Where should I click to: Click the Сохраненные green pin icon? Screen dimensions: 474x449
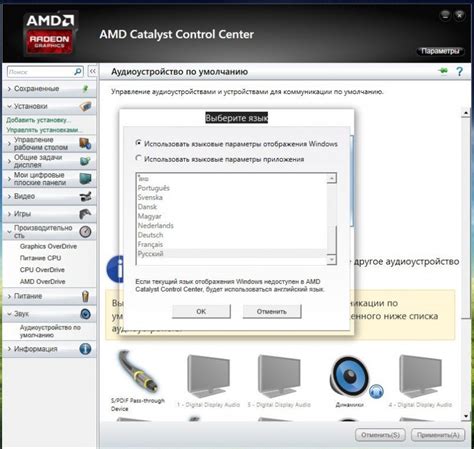pos(86,89)
